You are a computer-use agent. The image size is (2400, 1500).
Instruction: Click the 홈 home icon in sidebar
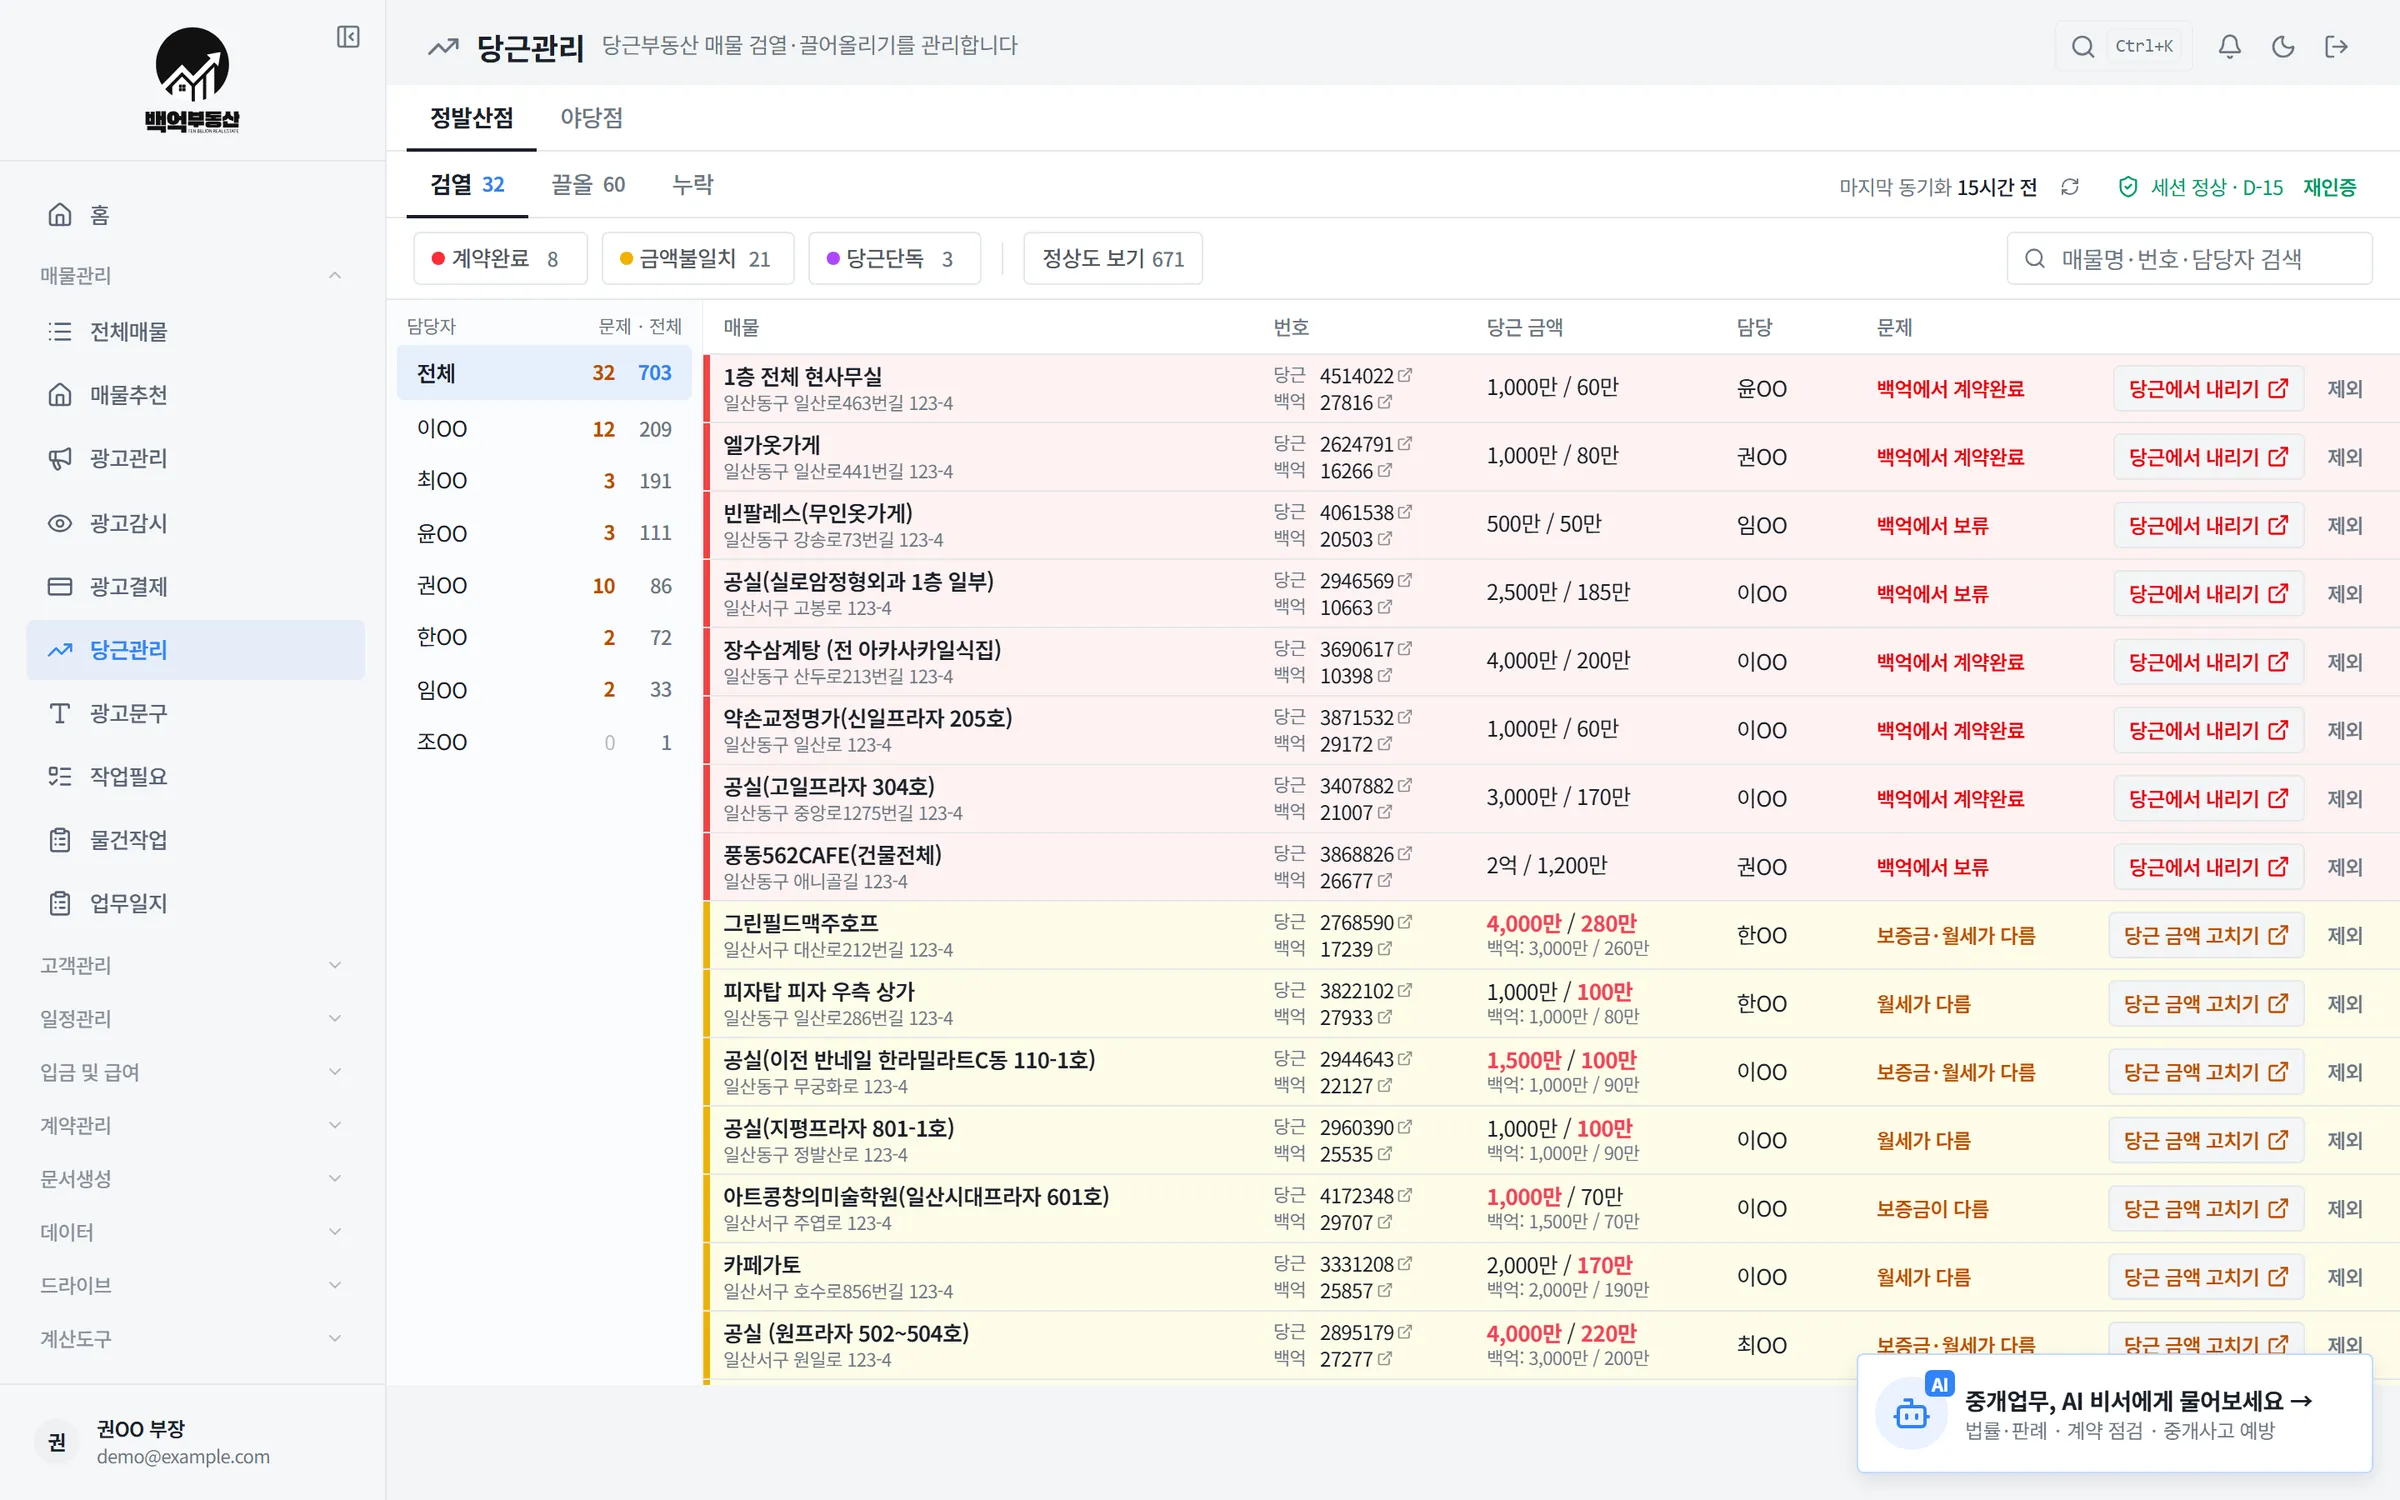(x=60, y=215)
